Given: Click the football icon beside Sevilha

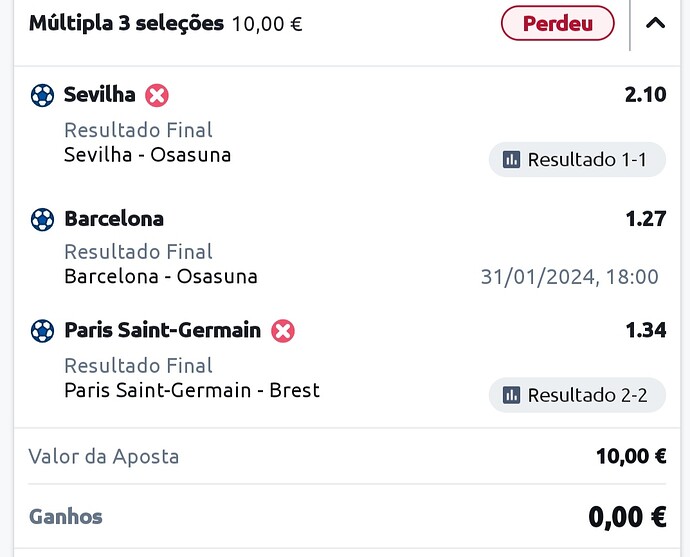Looking at the screenshot, I should pyautogui.click(x=42, y=95).
